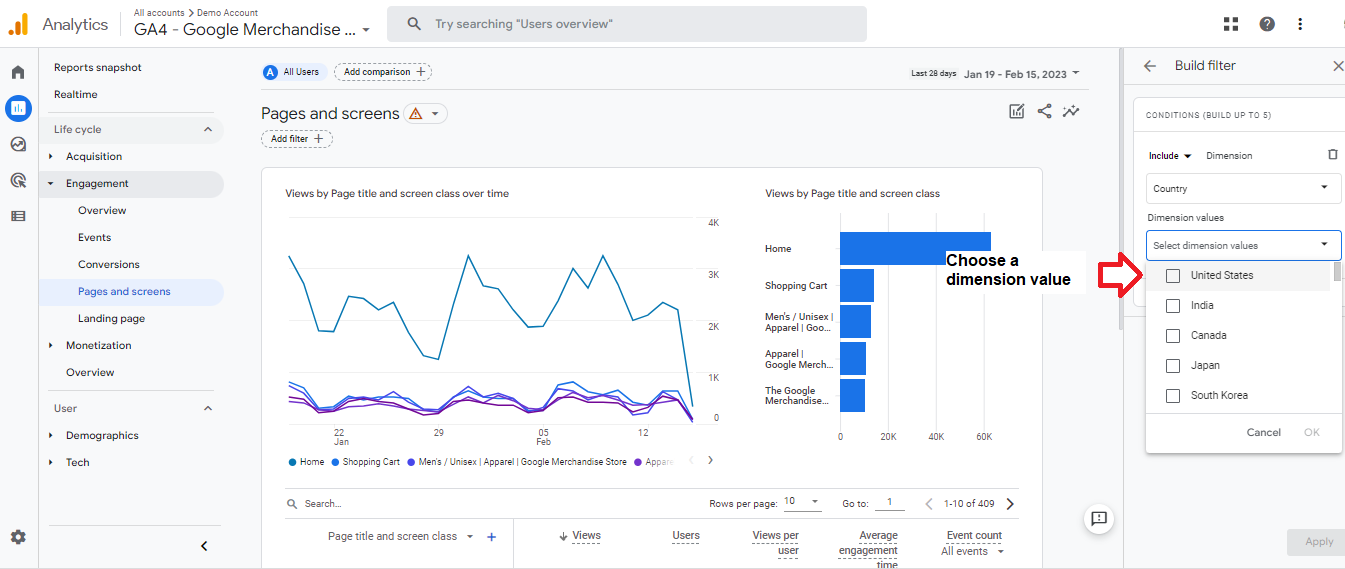Click the Add comparison button
The height and width of the screenshot is (569, 1345).
(x=384, y=72)
